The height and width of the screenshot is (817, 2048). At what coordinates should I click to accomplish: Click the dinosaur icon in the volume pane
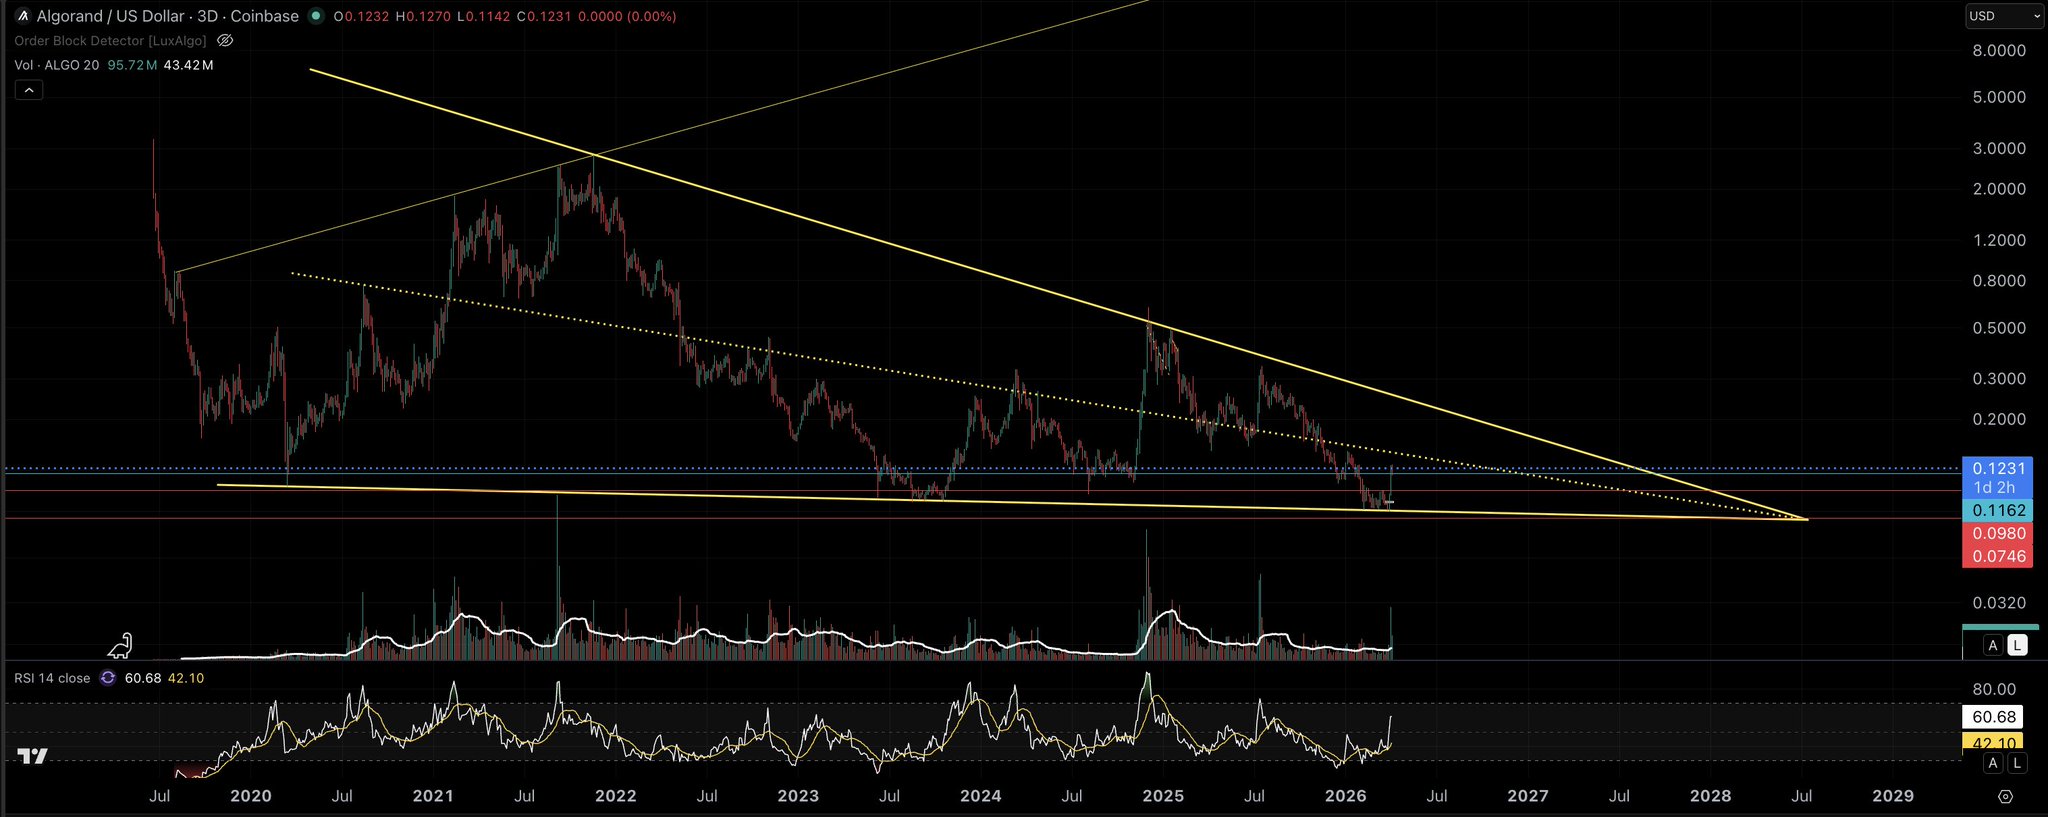120,646
